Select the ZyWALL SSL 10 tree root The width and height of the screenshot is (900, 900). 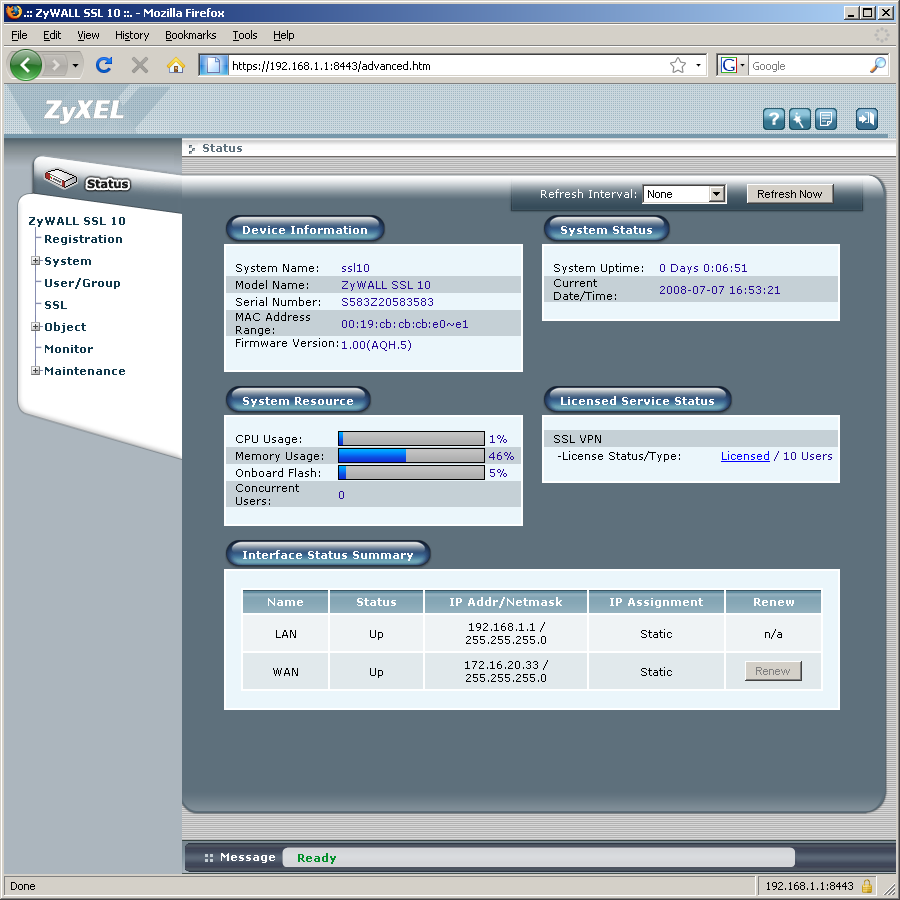pos(77,221)
